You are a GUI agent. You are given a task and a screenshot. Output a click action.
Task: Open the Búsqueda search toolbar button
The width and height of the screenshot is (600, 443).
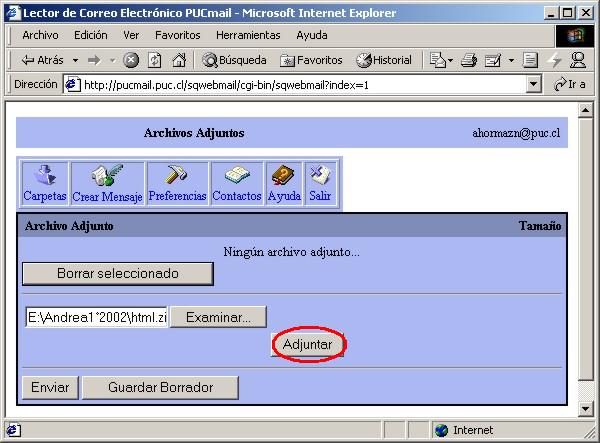coord(234,60)
